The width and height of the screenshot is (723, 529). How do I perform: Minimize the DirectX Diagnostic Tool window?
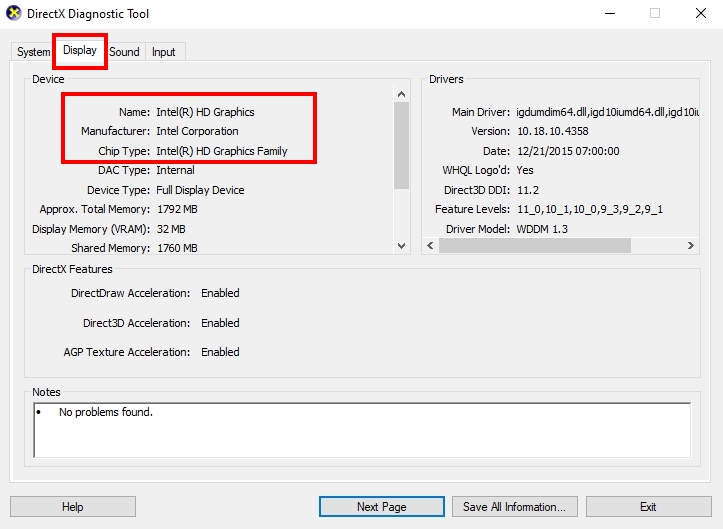(610, 13)
